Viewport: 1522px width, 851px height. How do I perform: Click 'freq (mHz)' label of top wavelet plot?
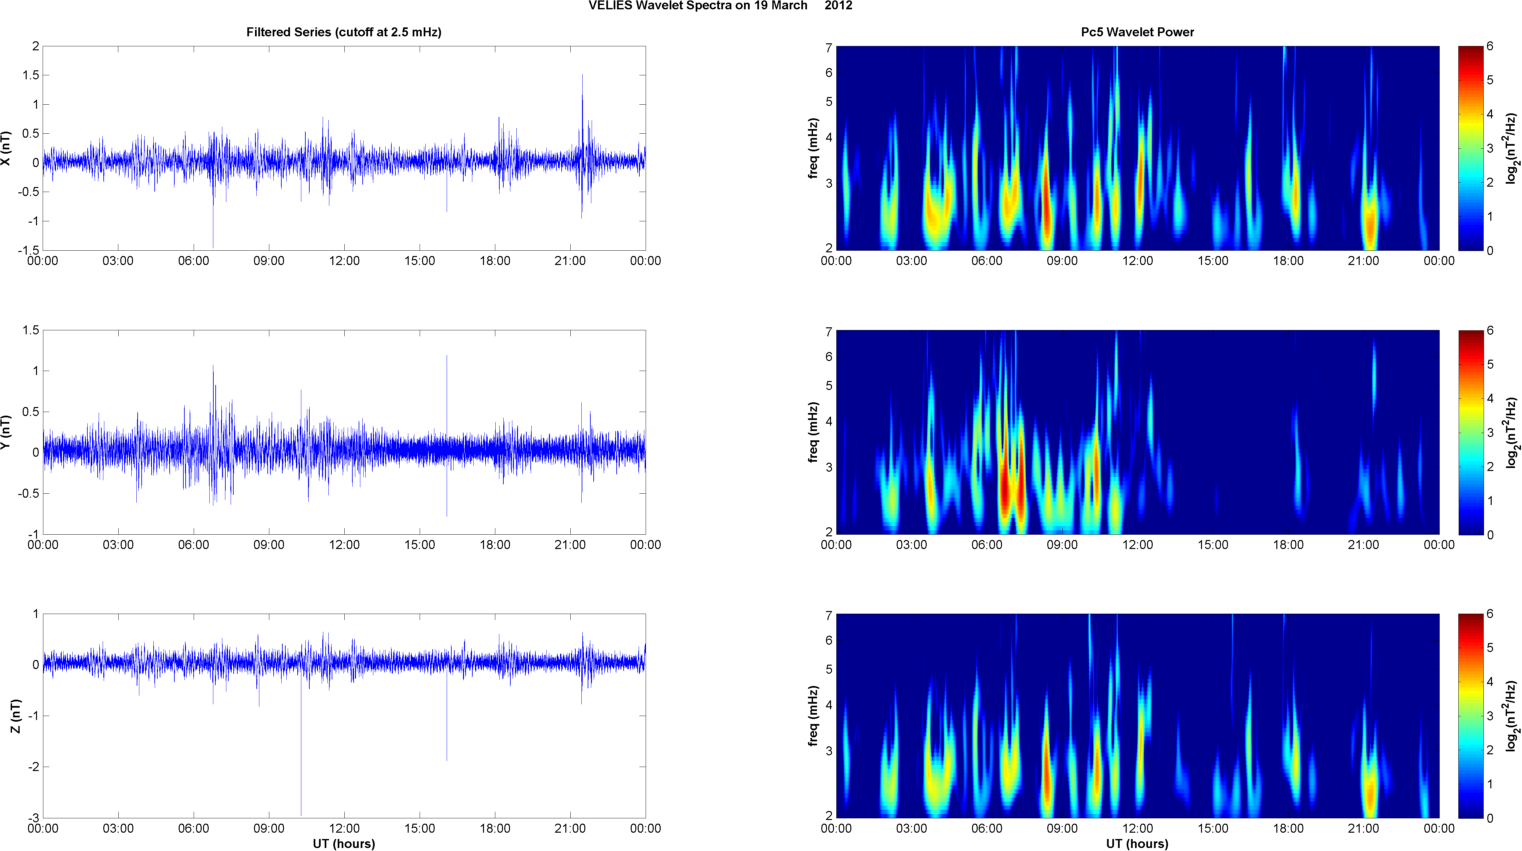[814, 148]
